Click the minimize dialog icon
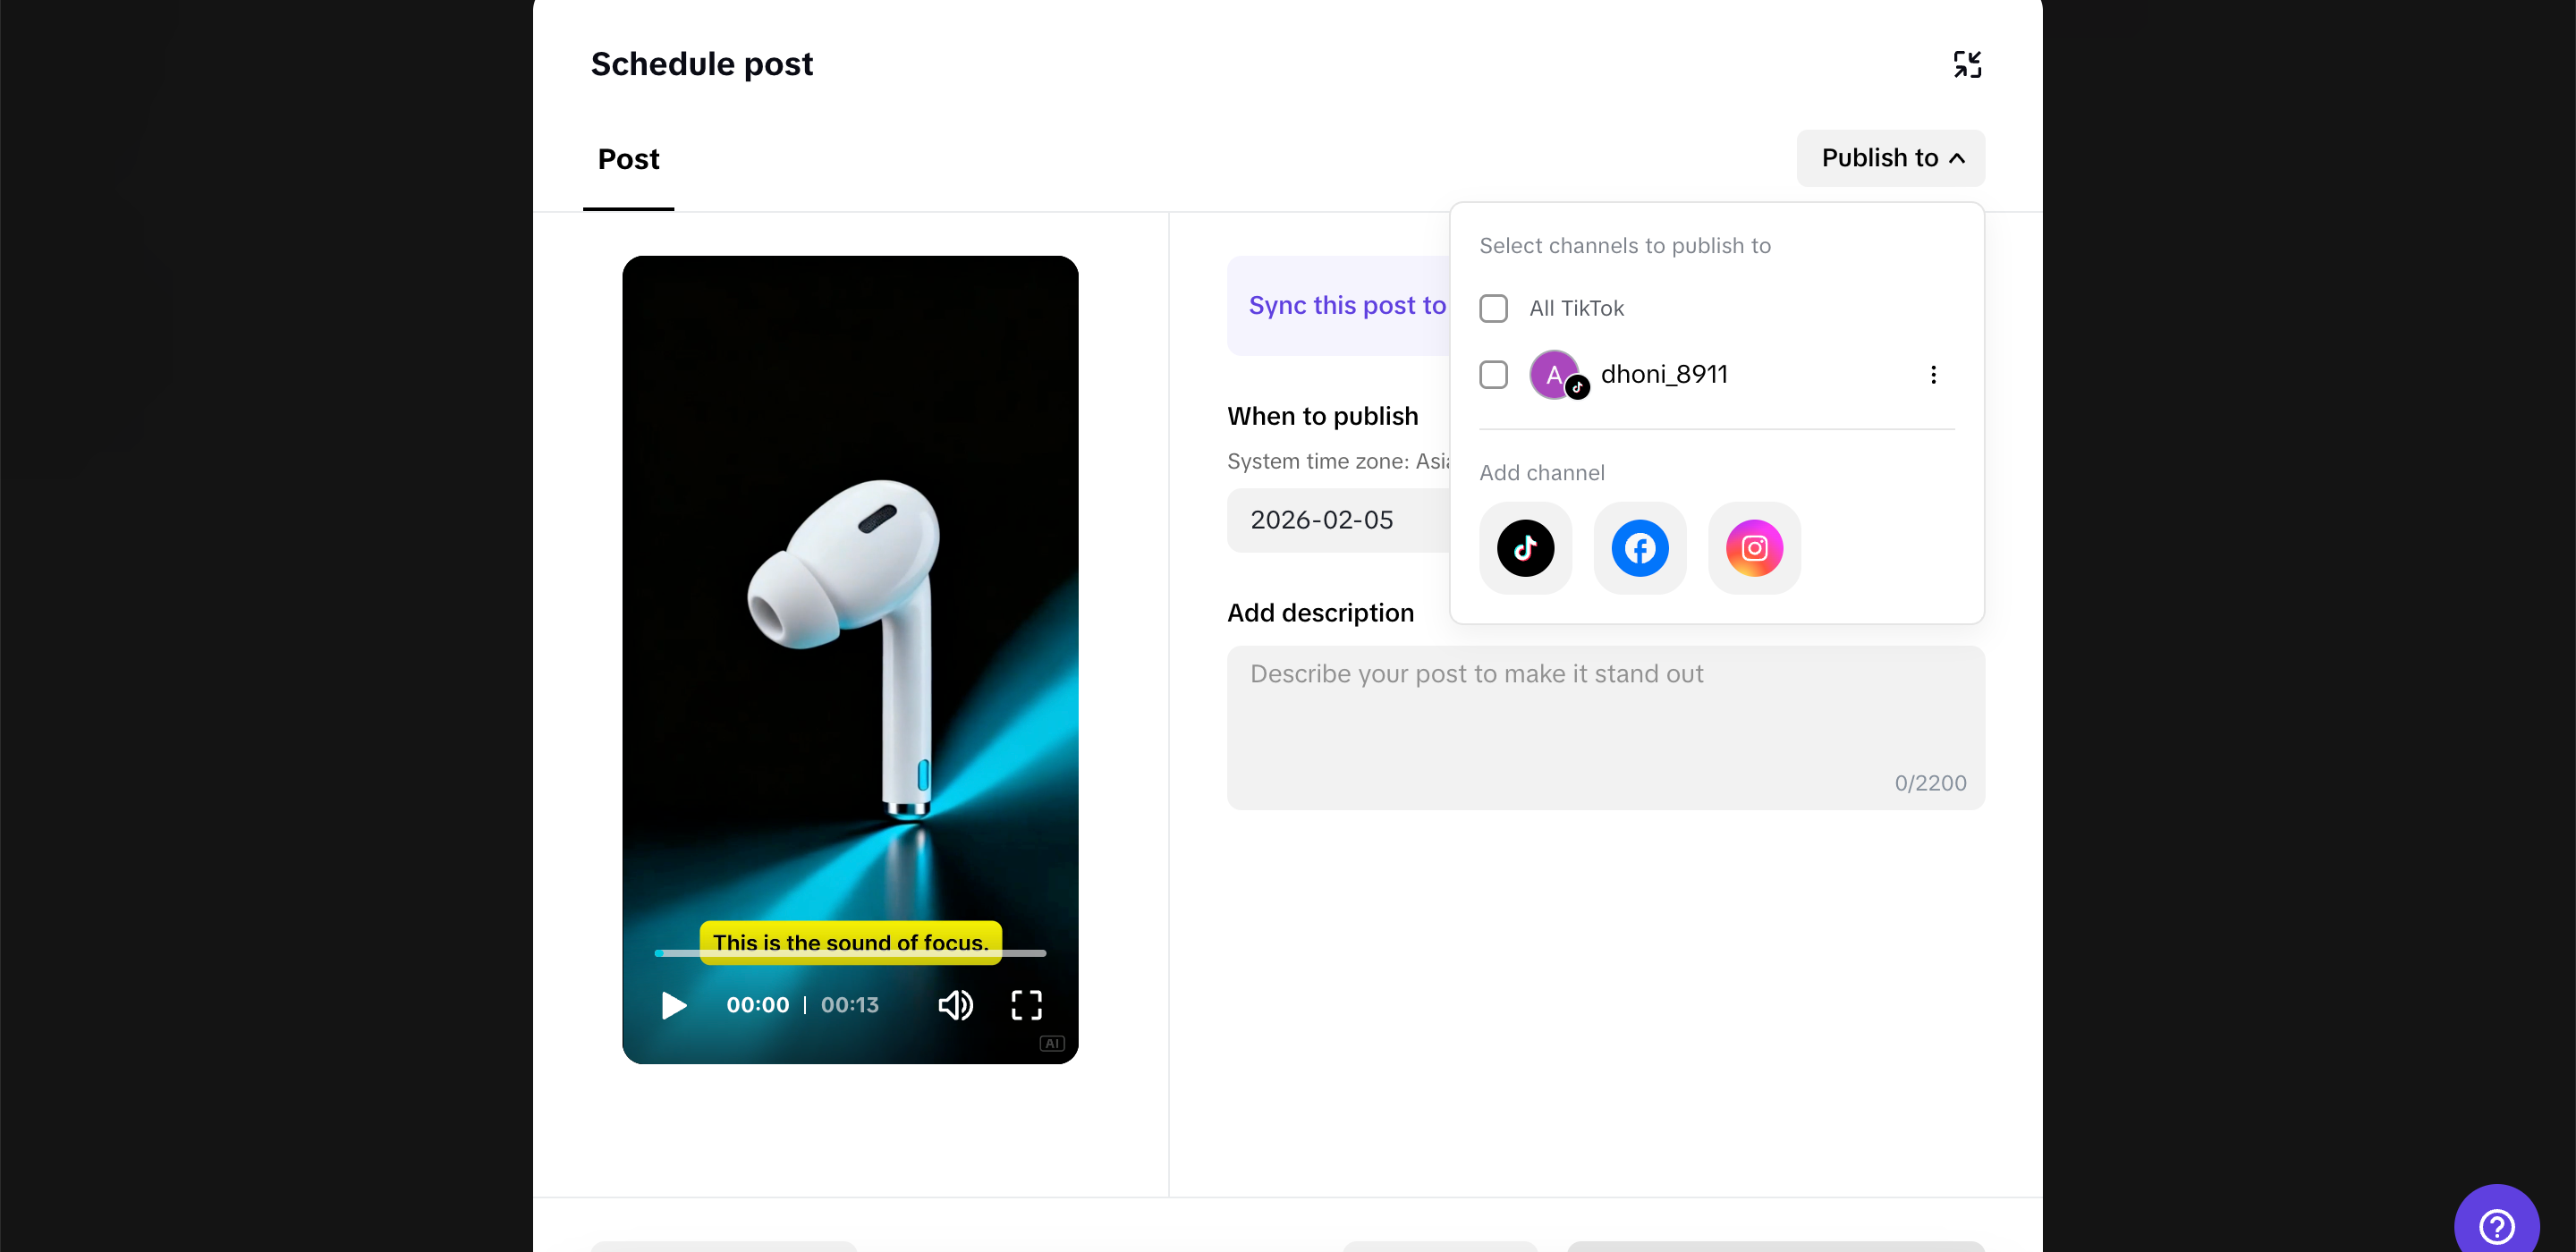The height and width of the screenshot is (1252, 2576). pyautogui.click(x=1966, y=64)
